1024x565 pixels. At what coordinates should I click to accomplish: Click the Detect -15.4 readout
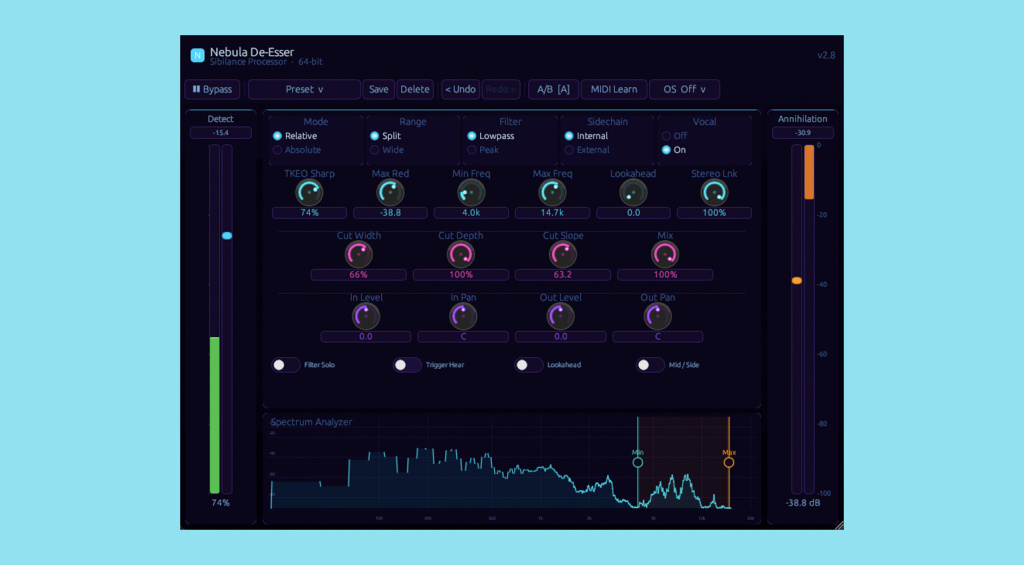click(220, 133)
